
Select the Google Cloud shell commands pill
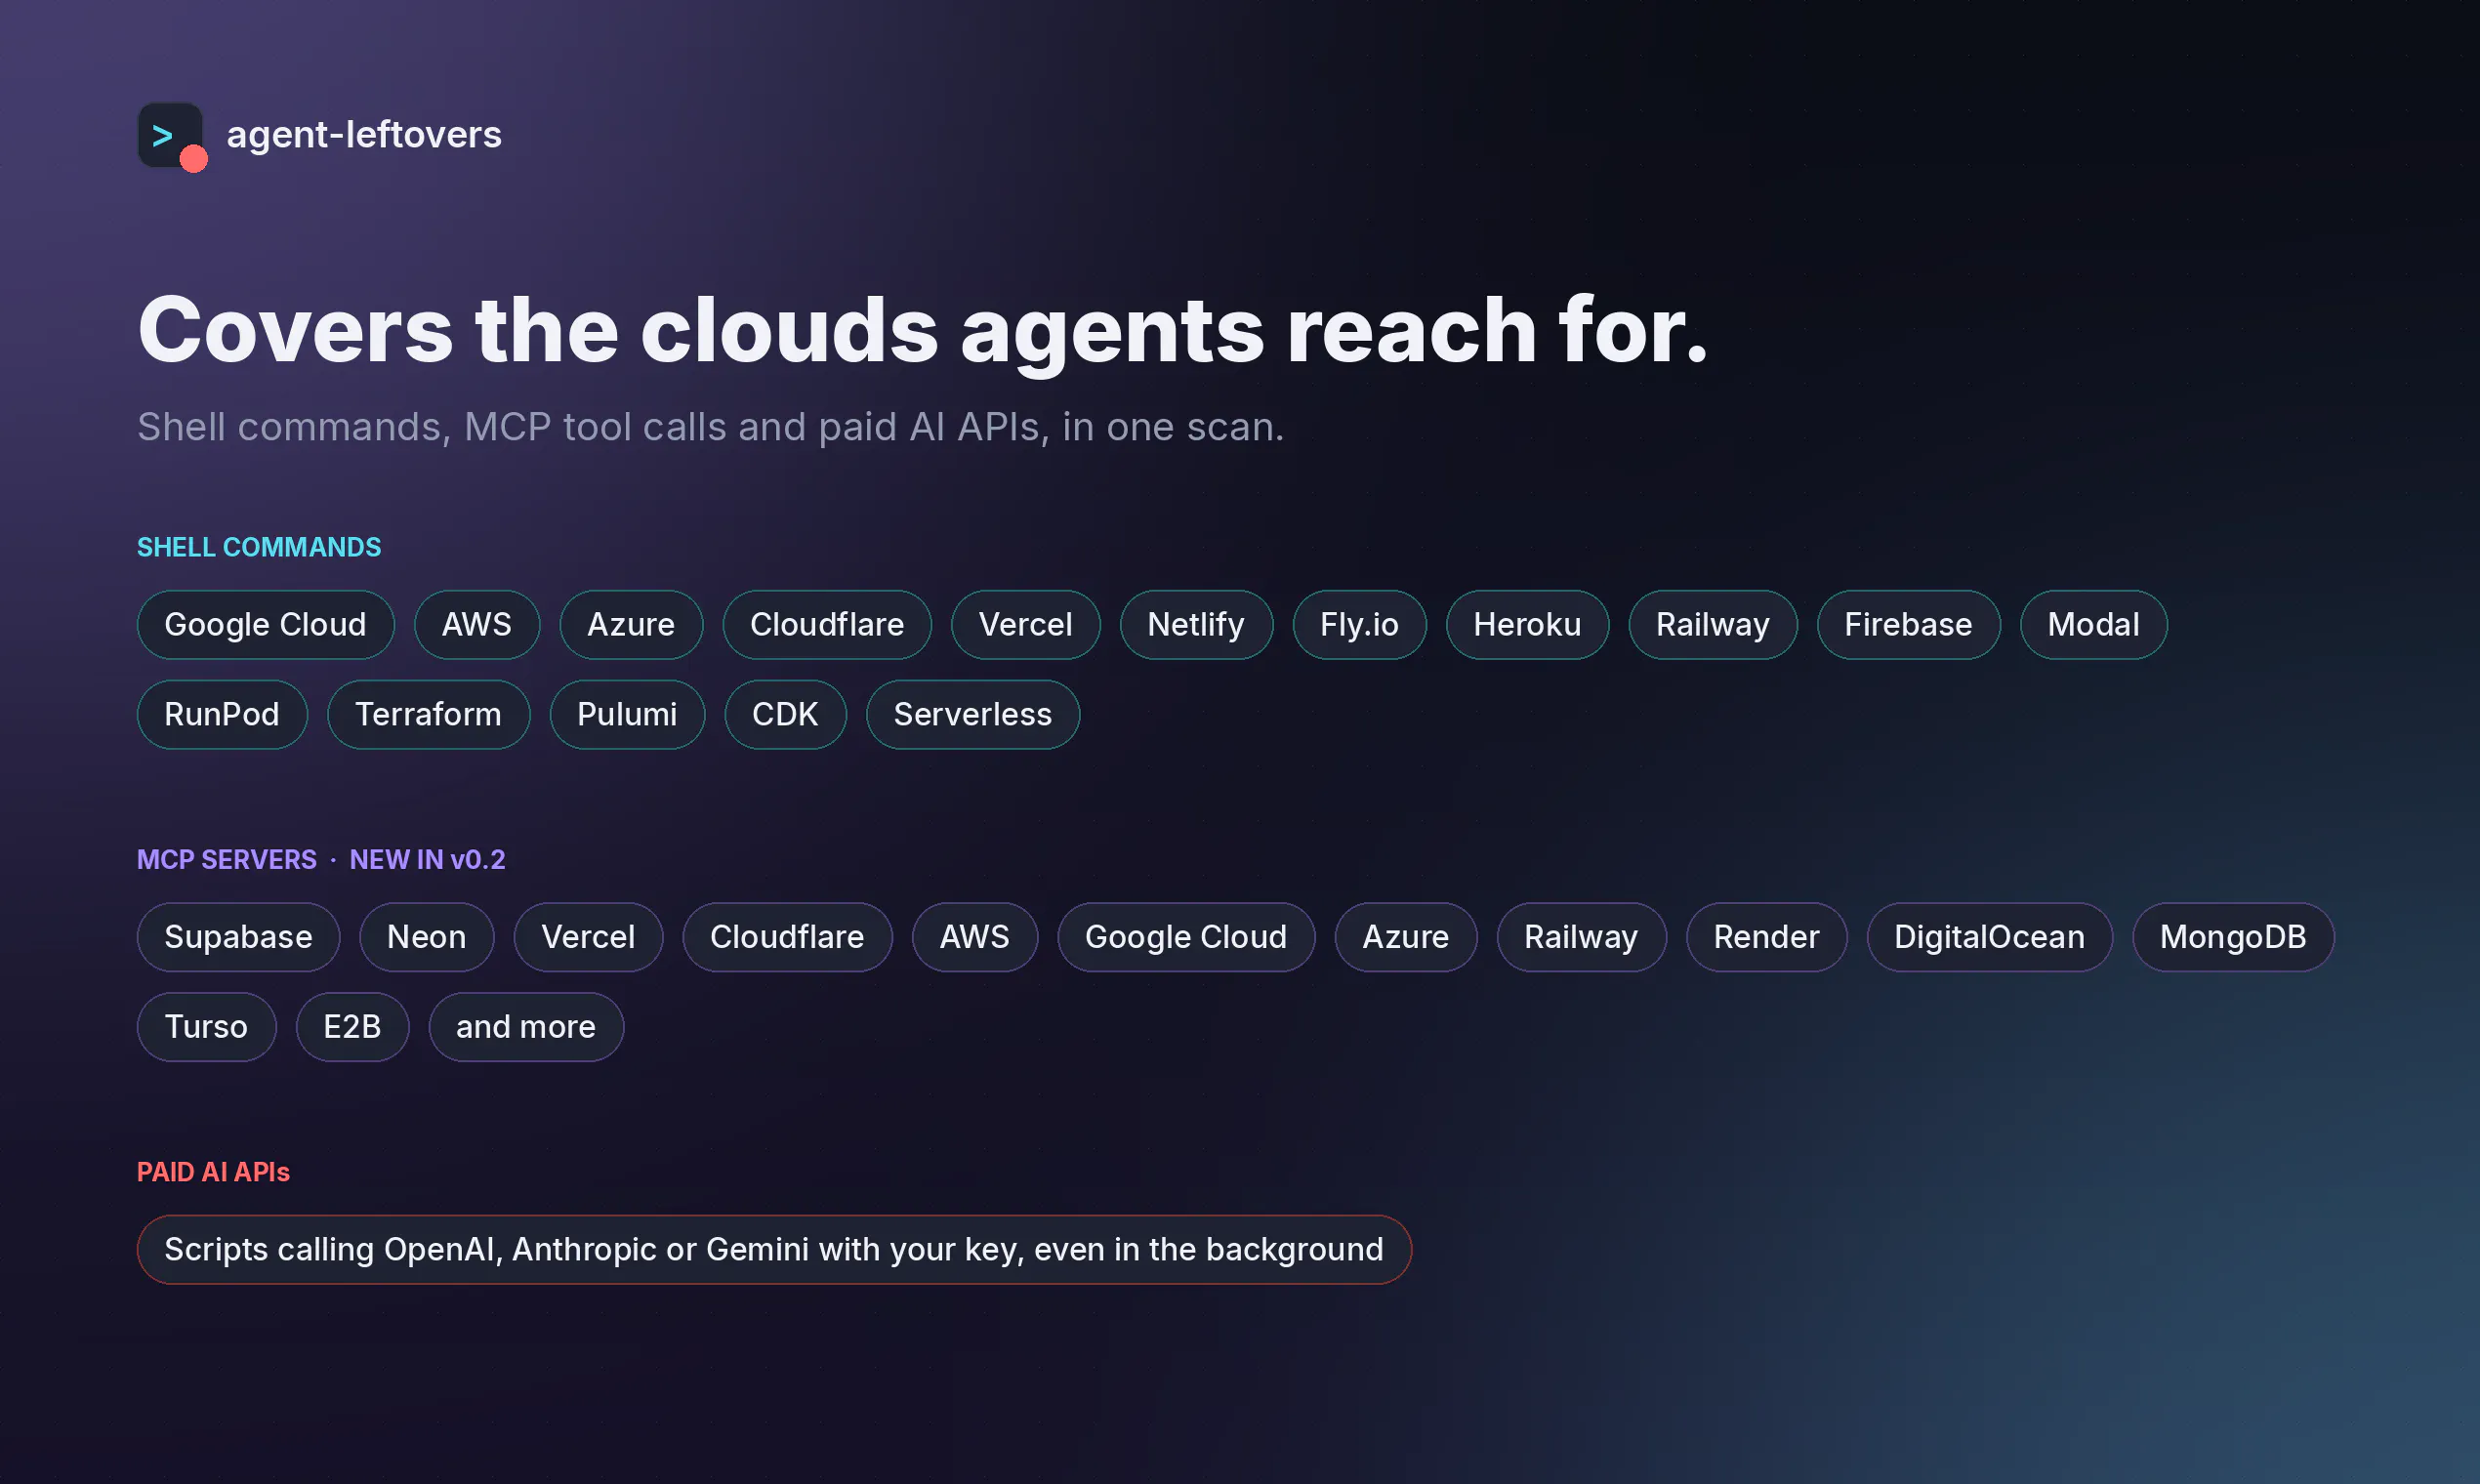pos(266,625)
